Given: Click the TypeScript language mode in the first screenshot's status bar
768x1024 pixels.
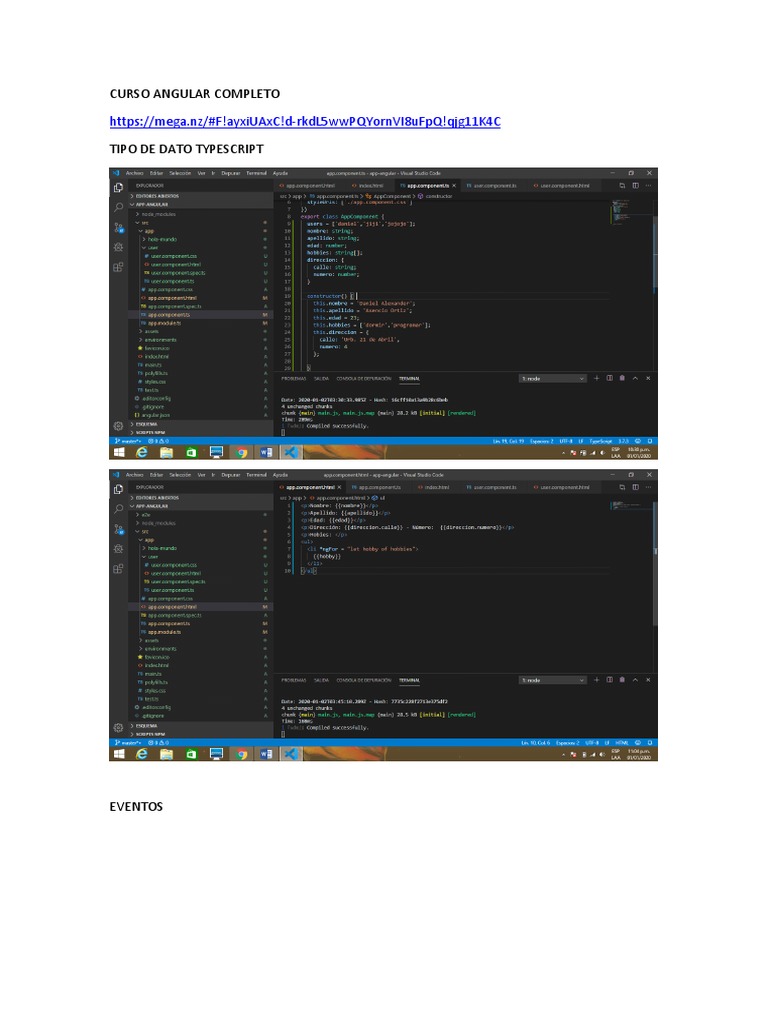Looking at the screenshot, I should pos(601,441).
